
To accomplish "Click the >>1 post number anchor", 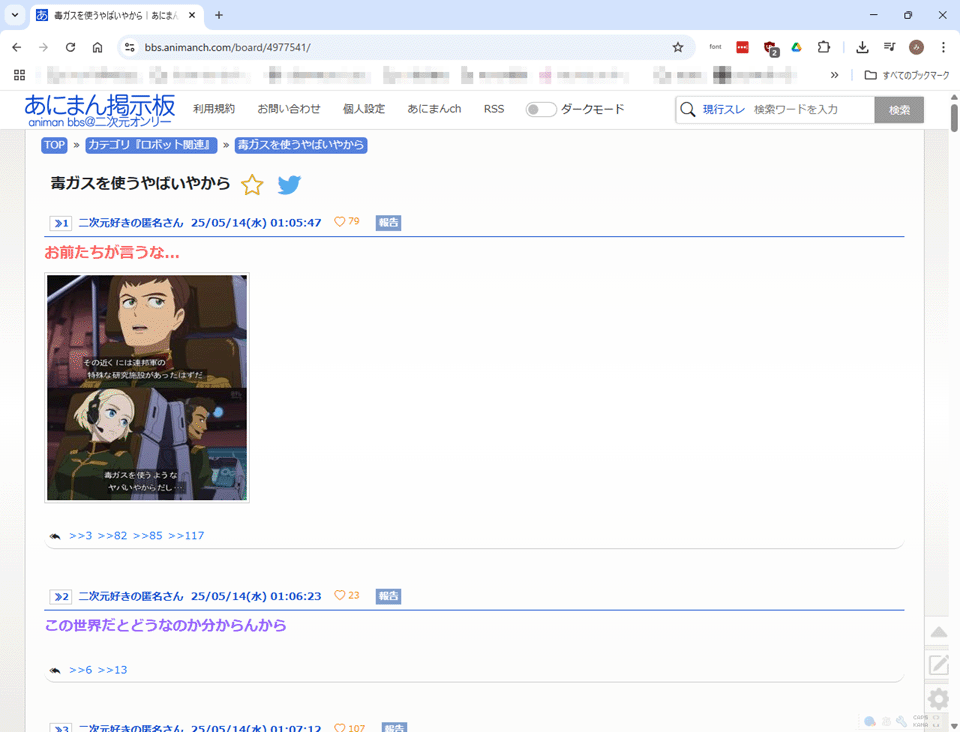I will coord(61,223).
